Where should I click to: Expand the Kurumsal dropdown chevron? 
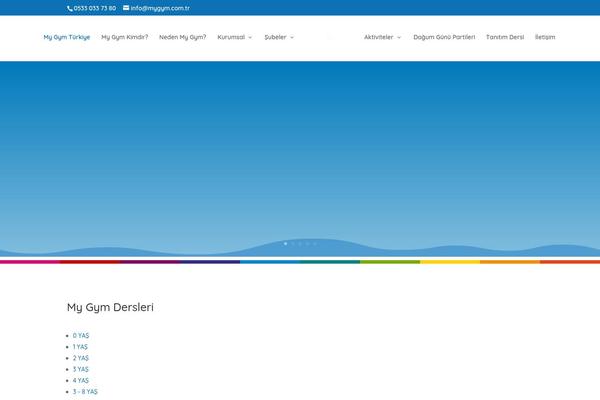pos(250,38)
